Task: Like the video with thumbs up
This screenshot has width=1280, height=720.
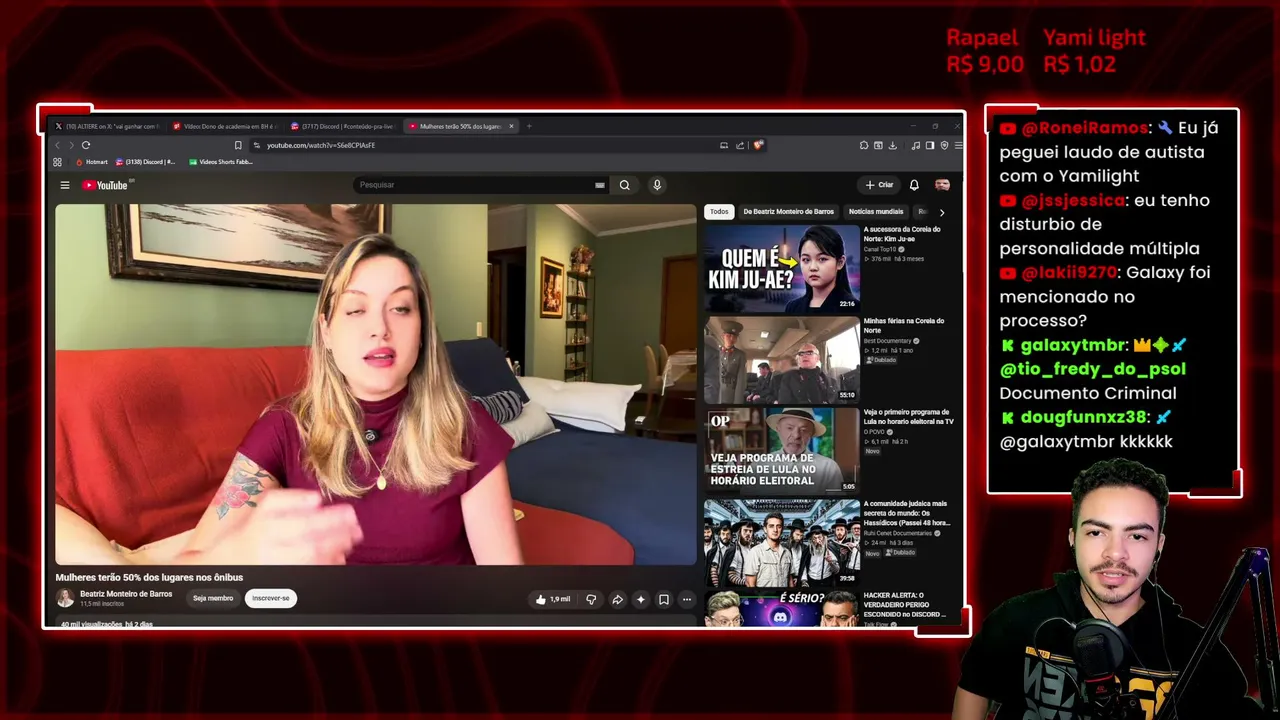Action: [x=553, y=599]
